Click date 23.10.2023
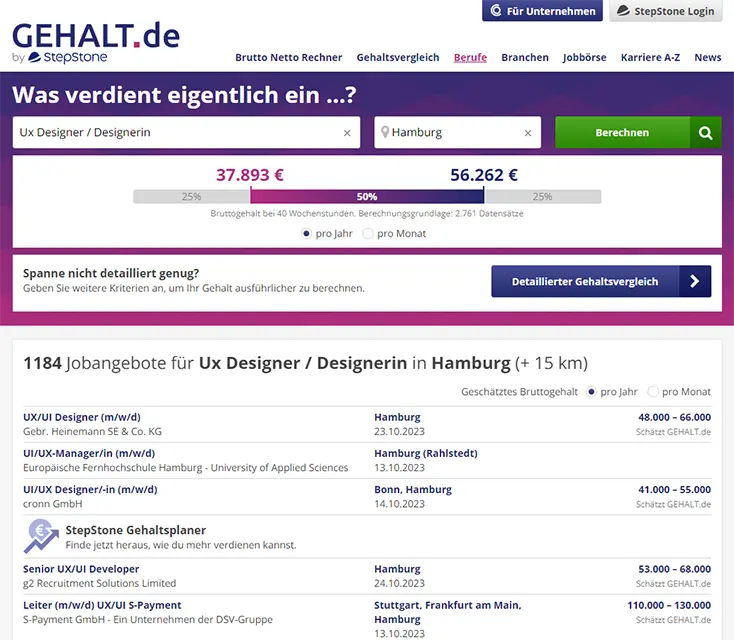This screenshot has height=640, width=734. 399,431
